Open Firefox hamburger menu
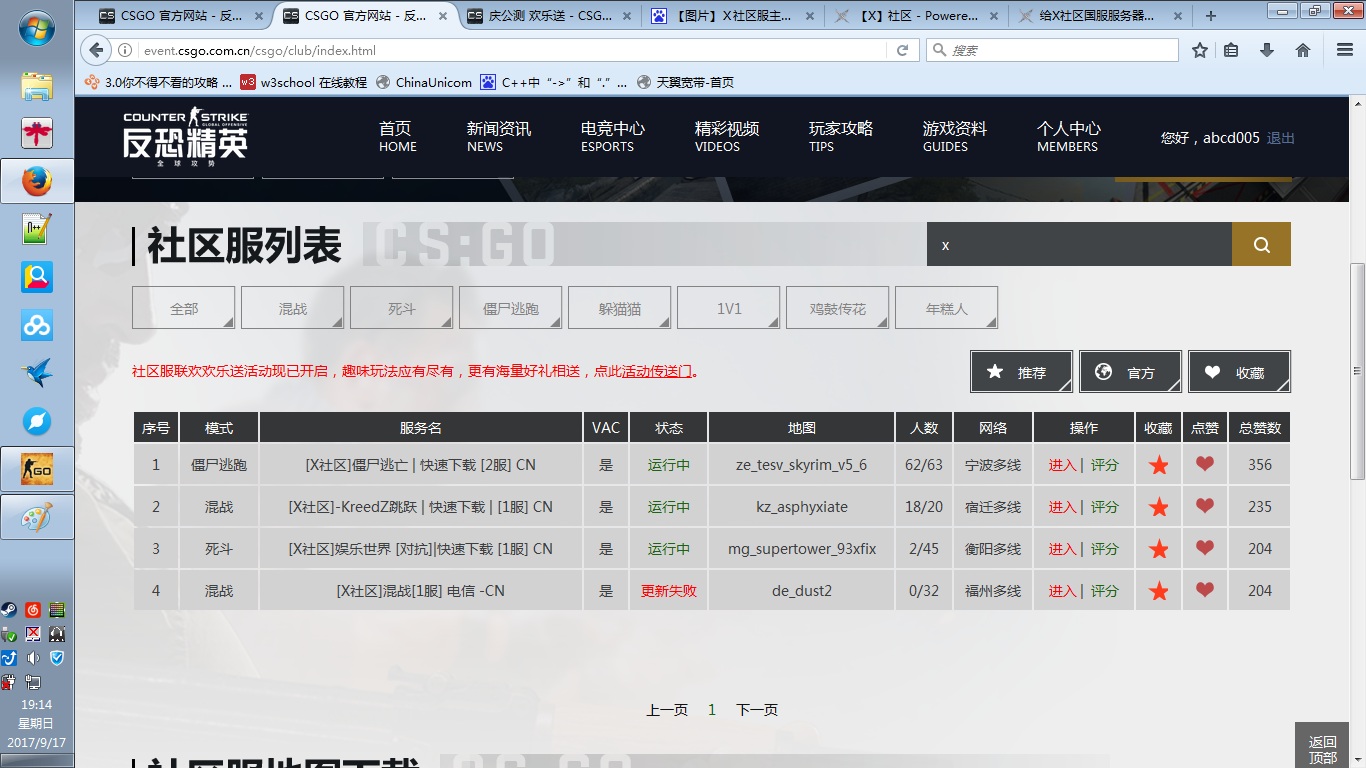The height and width of the screenshot is (768, 1366). [x=1345, y=50]
